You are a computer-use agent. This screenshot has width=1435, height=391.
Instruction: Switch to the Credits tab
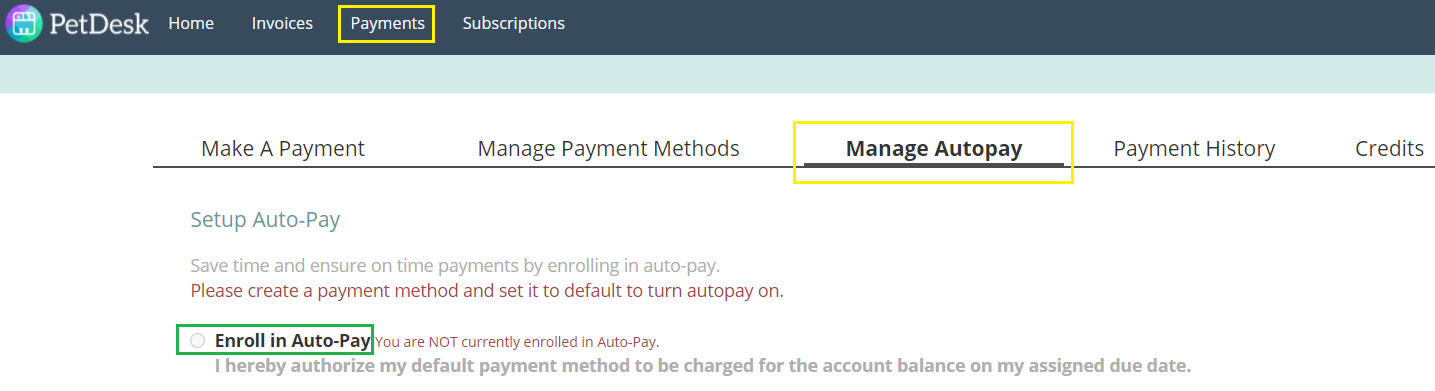tap(1389, 149)
